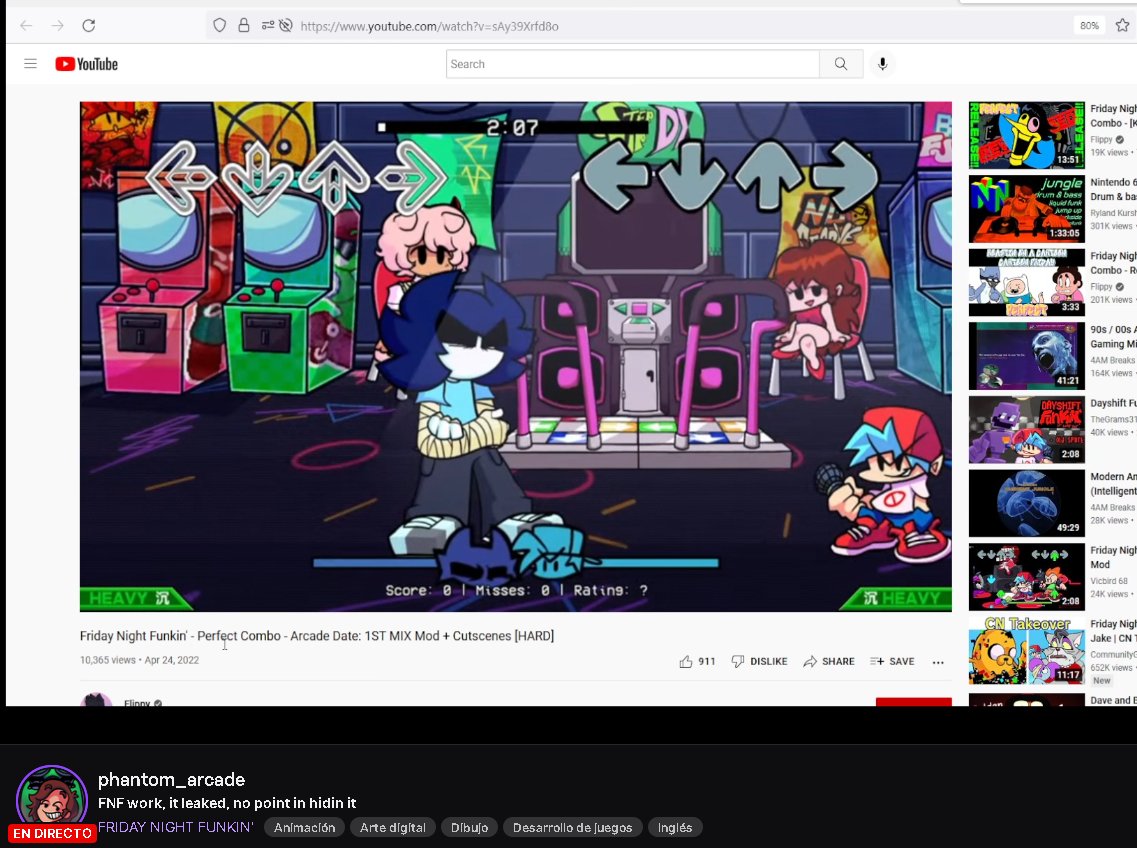Save the video to a playlist with SAVE

point(892,662)
